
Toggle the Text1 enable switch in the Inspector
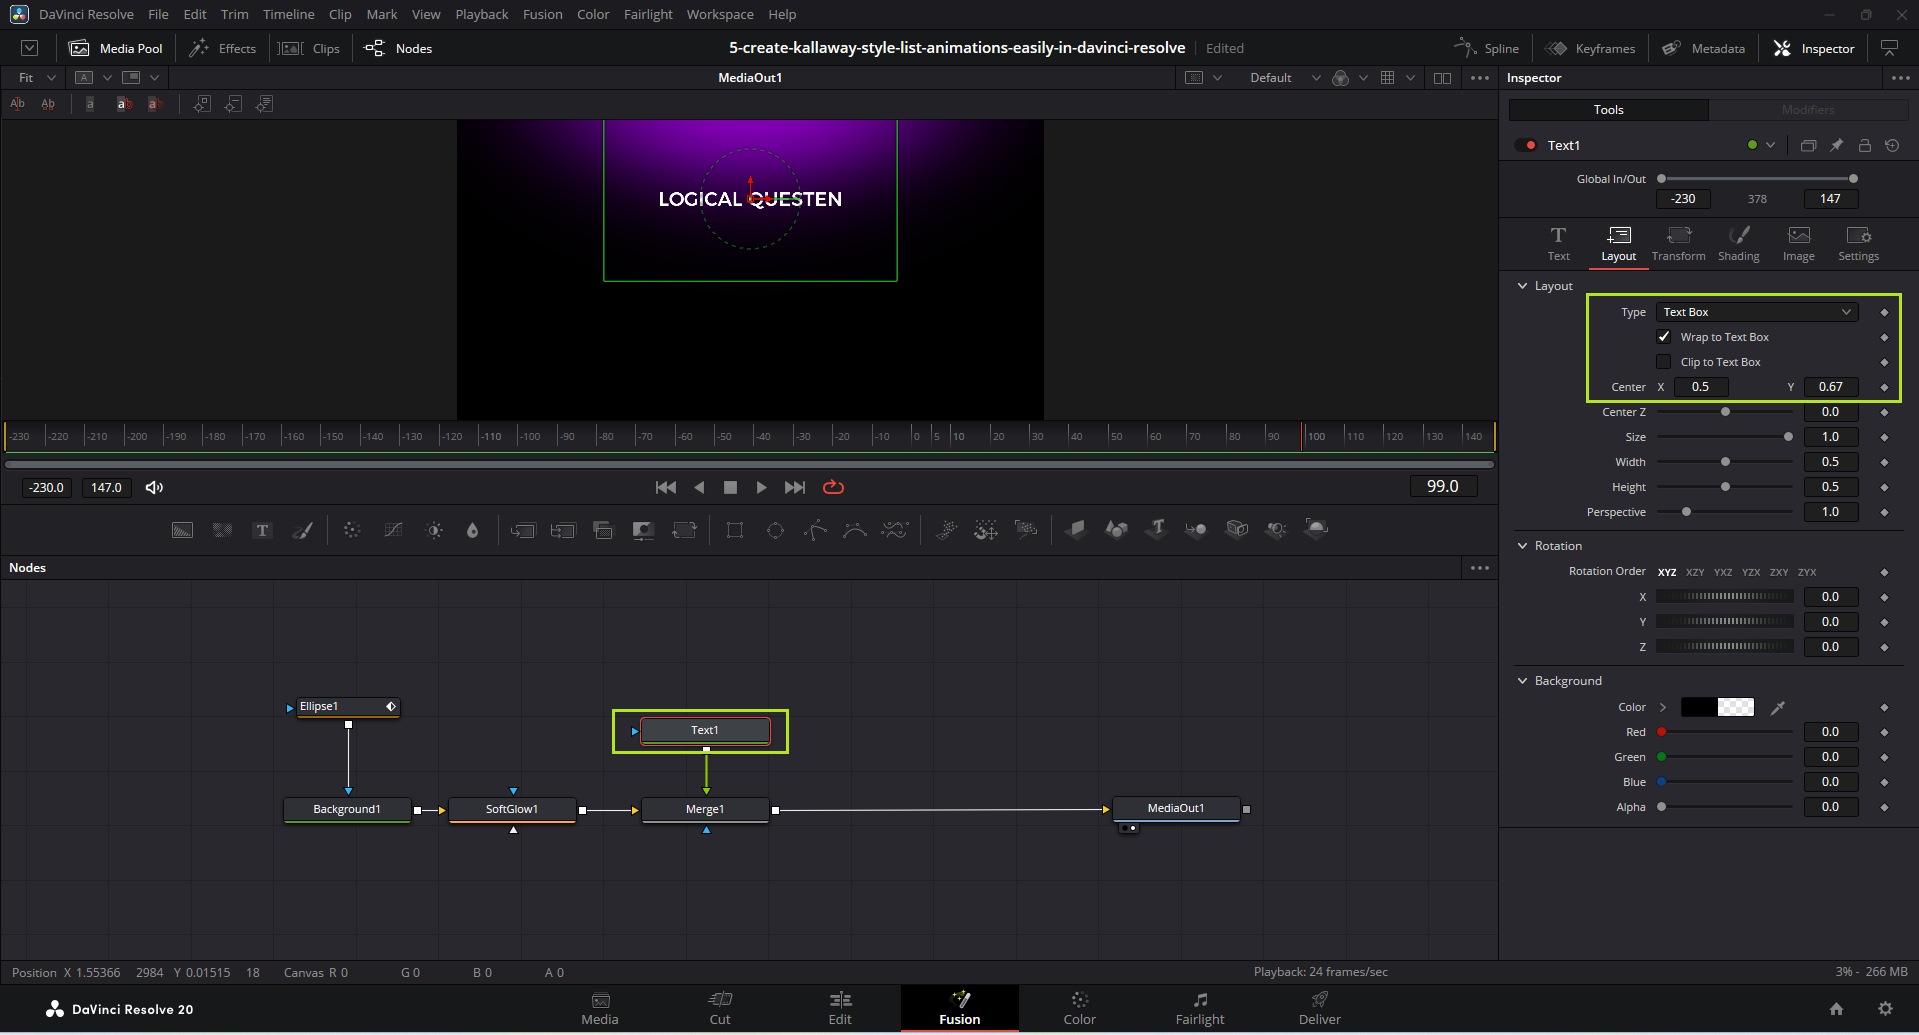click(x=1526, y=146)
